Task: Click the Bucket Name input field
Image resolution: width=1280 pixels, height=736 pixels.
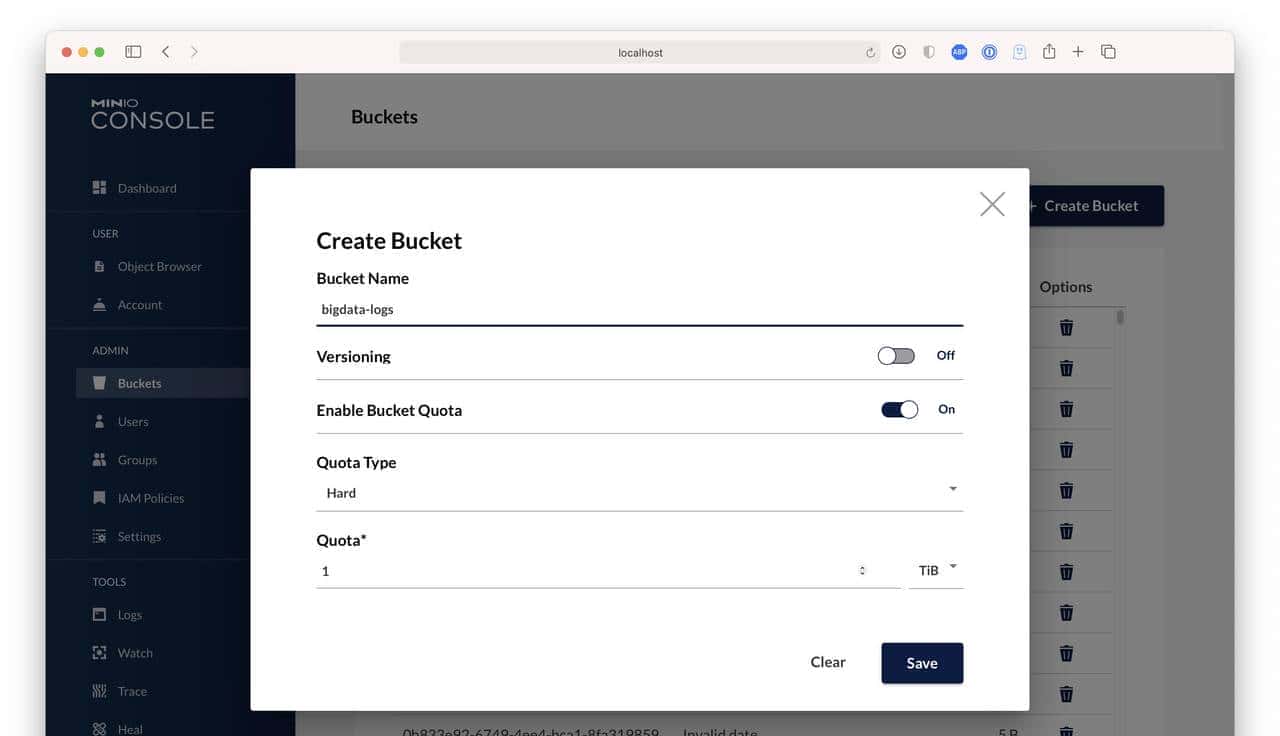Action: [x=639, y=310]
